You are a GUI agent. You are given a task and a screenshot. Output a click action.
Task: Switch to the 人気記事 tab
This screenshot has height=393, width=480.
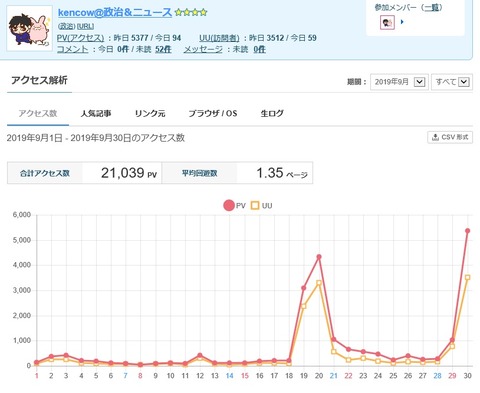(x=96, y=113)
